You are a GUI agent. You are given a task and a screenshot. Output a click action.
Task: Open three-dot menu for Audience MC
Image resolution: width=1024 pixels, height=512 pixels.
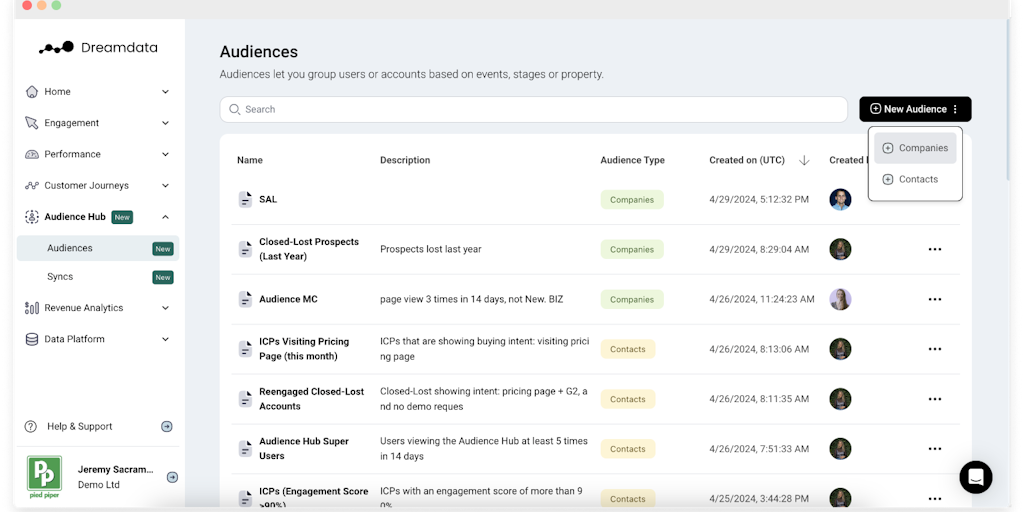pos(934,299)
